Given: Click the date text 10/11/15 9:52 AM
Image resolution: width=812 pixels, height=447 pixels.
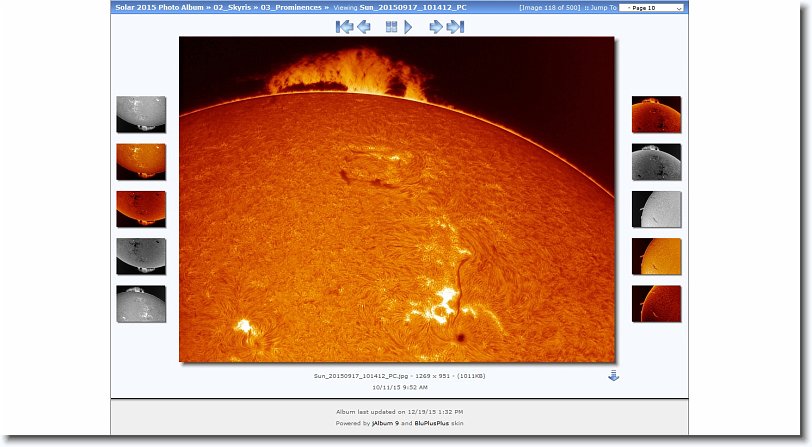Looking at the screenshot, I should click(x=400, y=387).
